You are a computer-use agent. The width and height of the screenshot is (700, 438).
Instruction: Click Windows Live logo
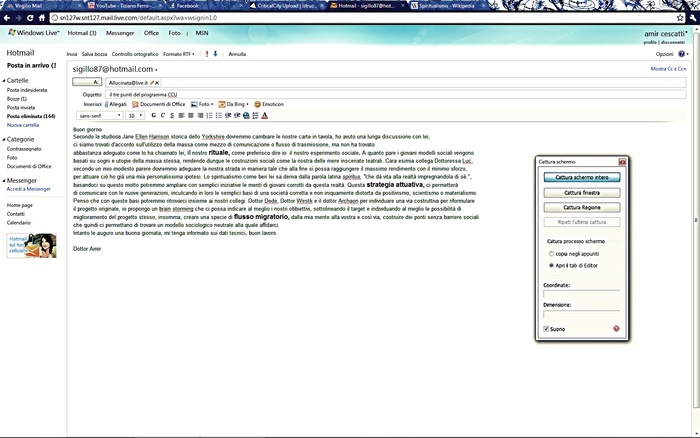point(34,33)
